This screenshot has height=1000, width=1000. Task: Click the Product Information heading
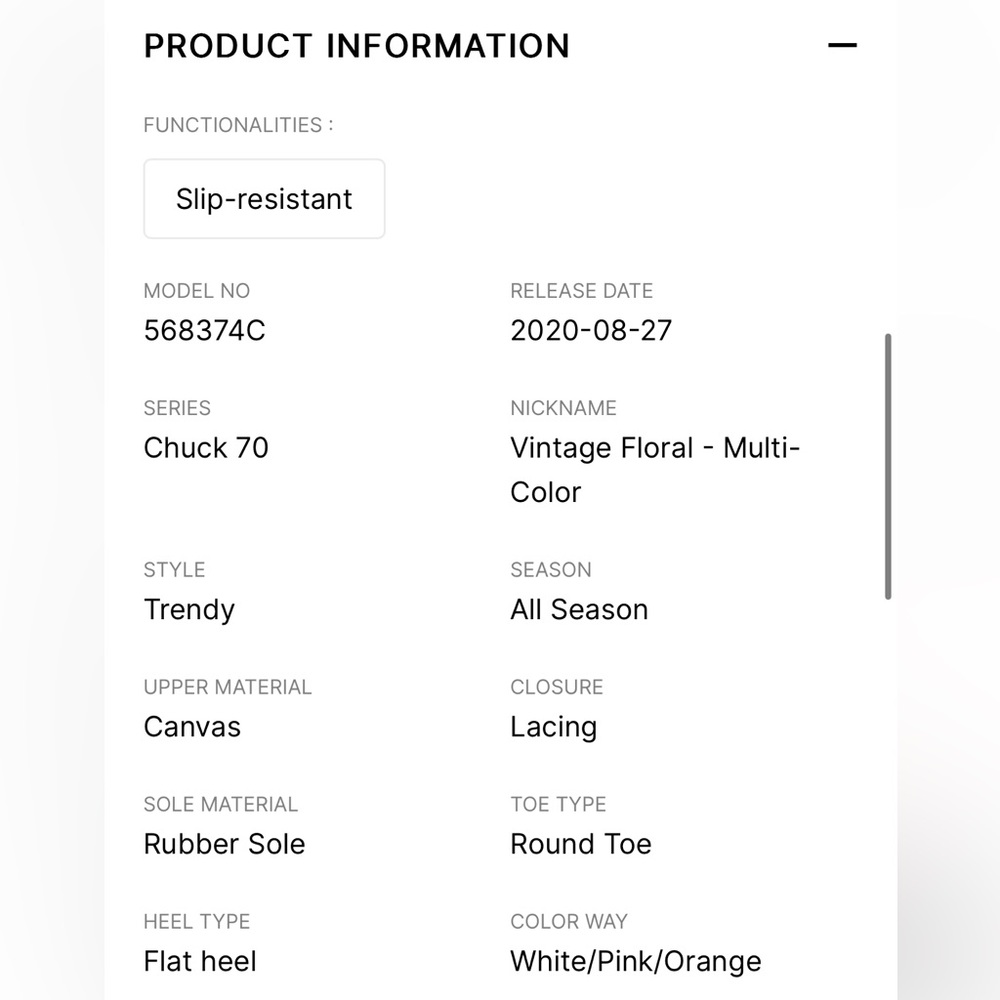click(x=357, y=46)
